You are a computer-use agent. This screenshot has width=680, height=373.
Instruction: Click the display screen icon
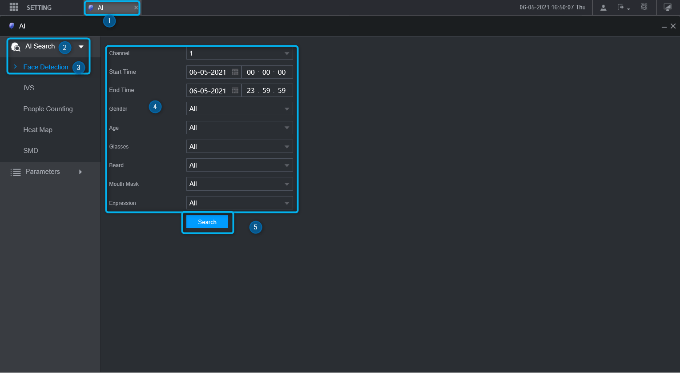(668, 7)
